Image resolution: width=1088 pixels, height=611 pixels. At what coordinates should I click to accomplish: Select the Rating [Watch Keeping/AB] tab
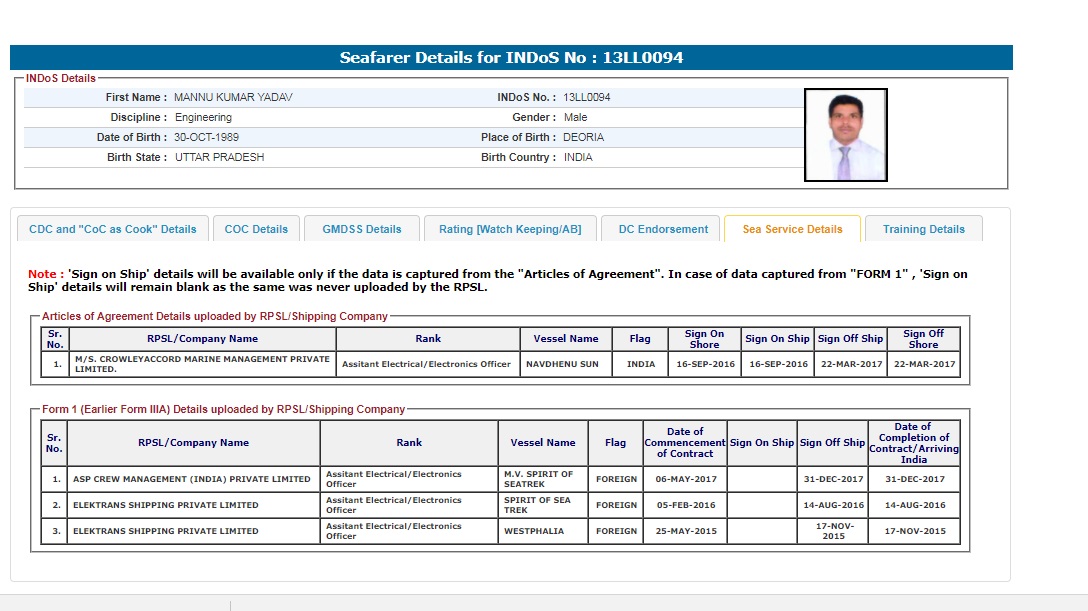[x=509, y=229]
